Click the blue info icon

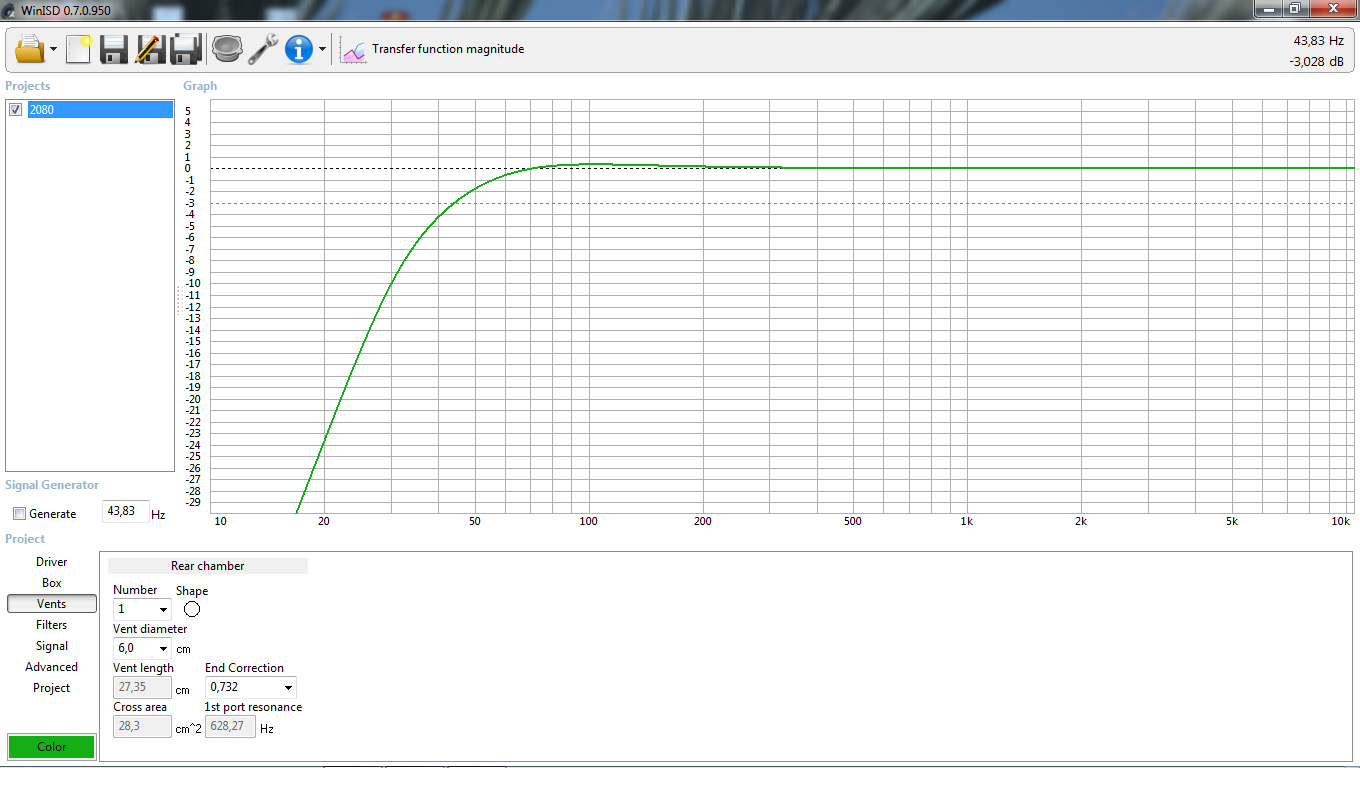pos(299,48)
